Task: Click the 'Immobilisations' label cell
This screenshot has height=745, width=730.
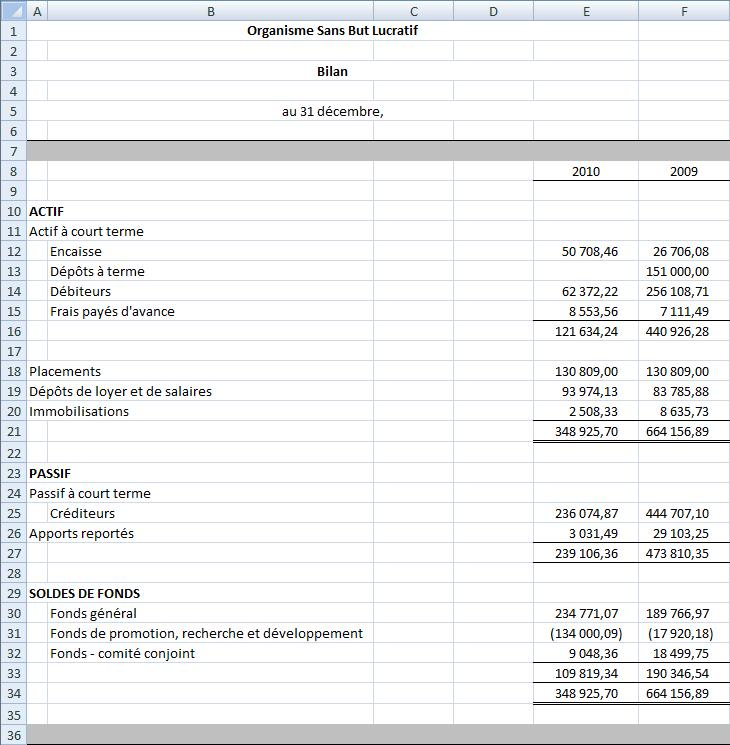Action: click(x=79, y=411)
